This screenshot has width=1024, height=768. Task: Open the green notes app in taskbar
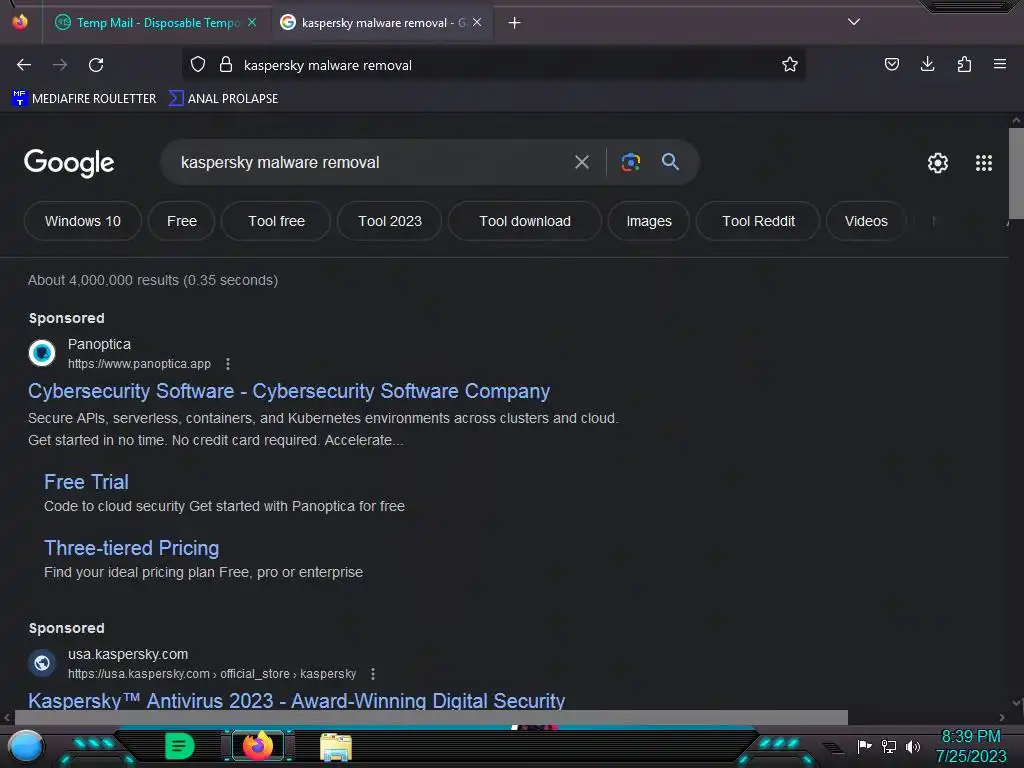point(180,746)
